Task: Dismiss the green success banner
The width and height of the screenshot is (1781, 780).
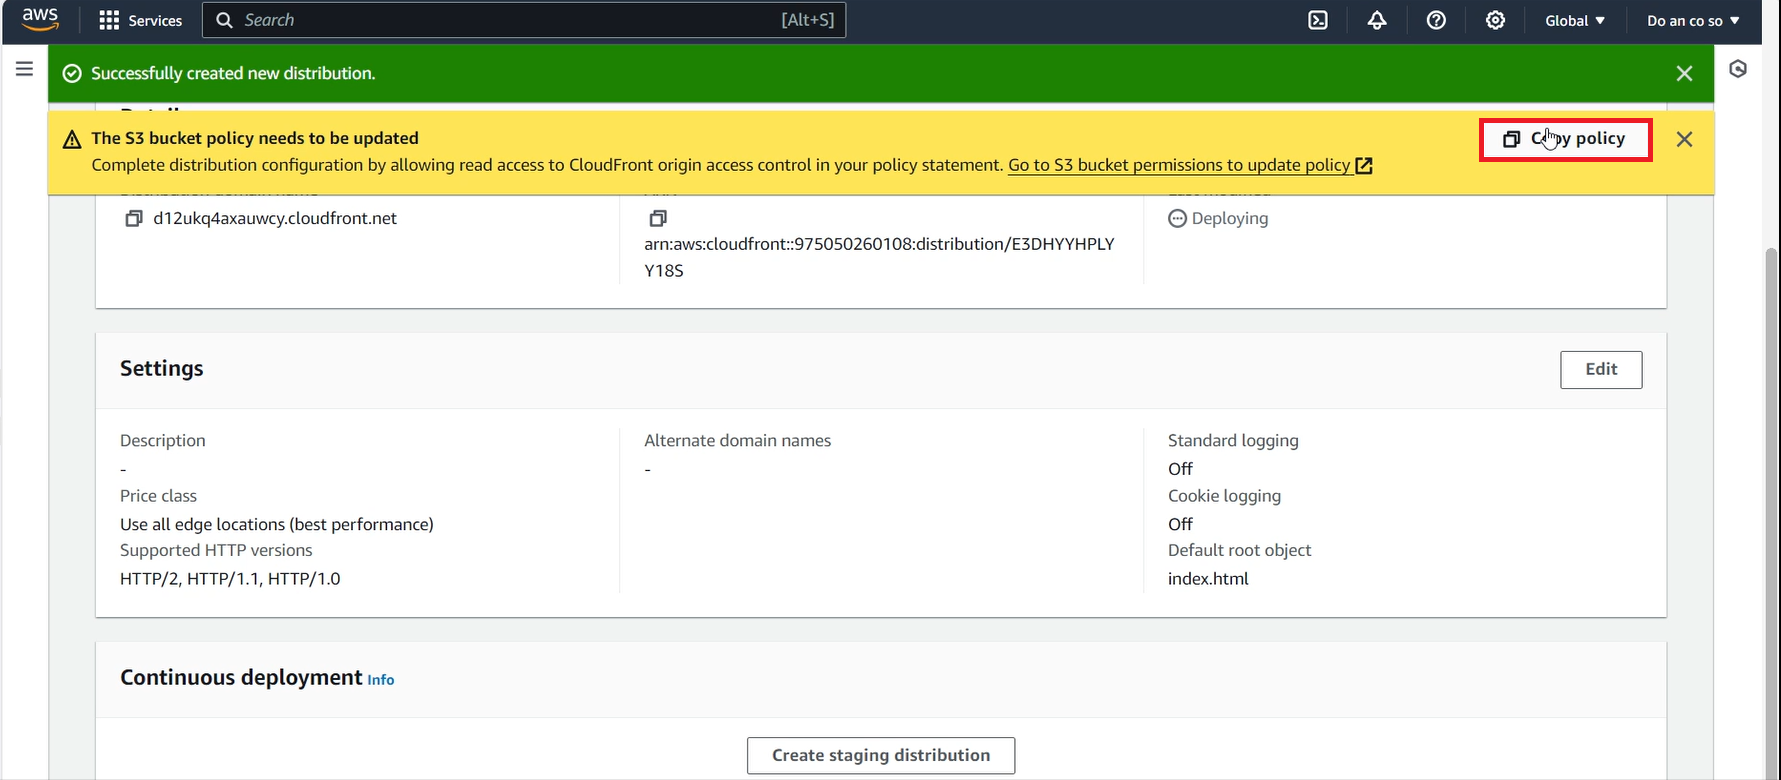Action: 1684,73
